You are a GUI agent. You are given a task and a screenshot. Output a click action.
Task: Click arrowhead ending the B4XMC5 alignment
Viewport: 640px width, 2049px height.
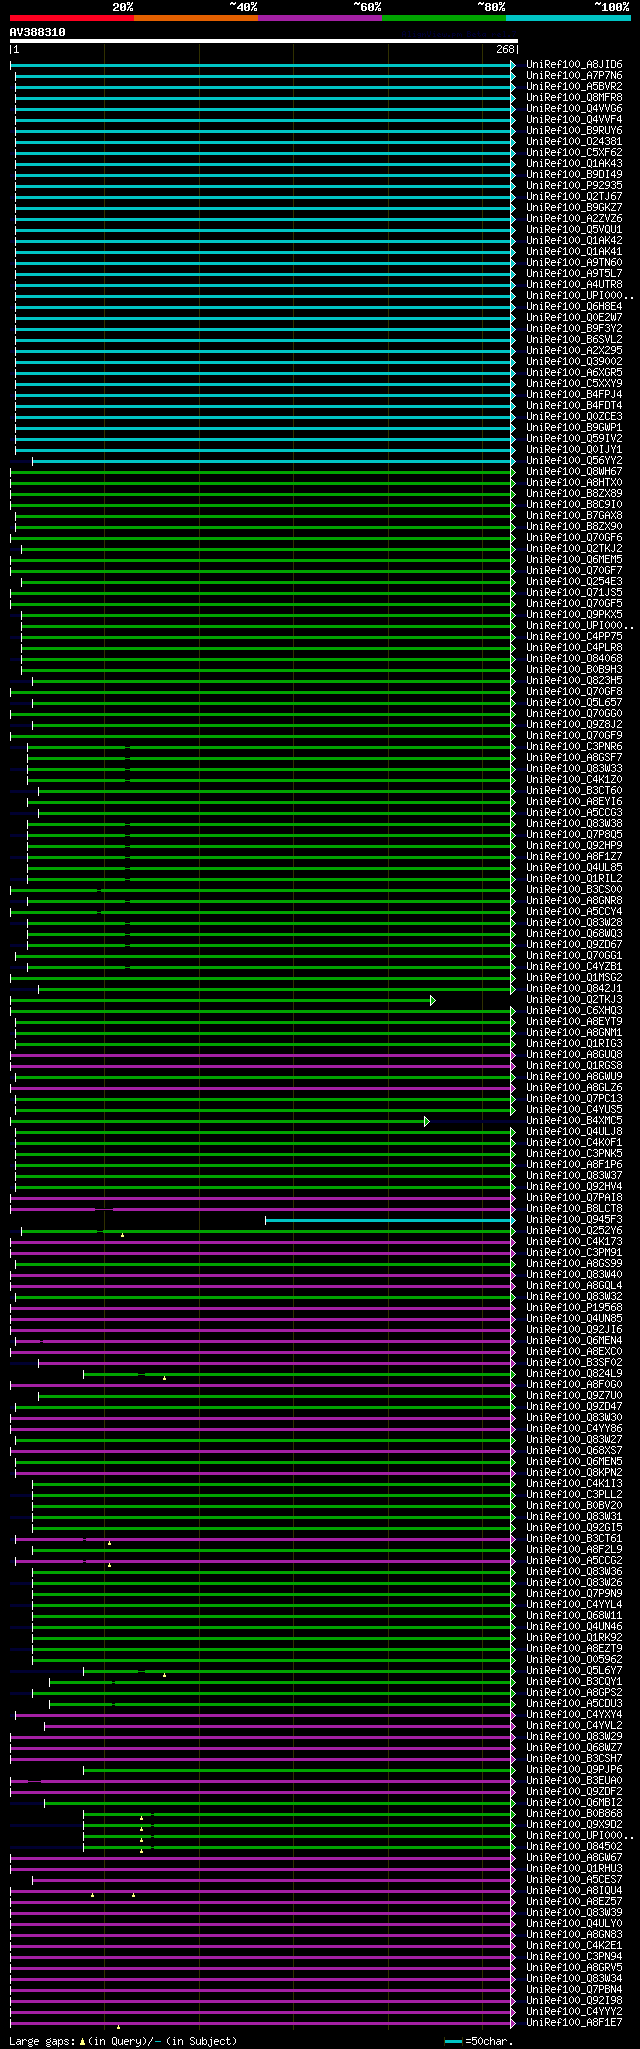[427, 1121]
